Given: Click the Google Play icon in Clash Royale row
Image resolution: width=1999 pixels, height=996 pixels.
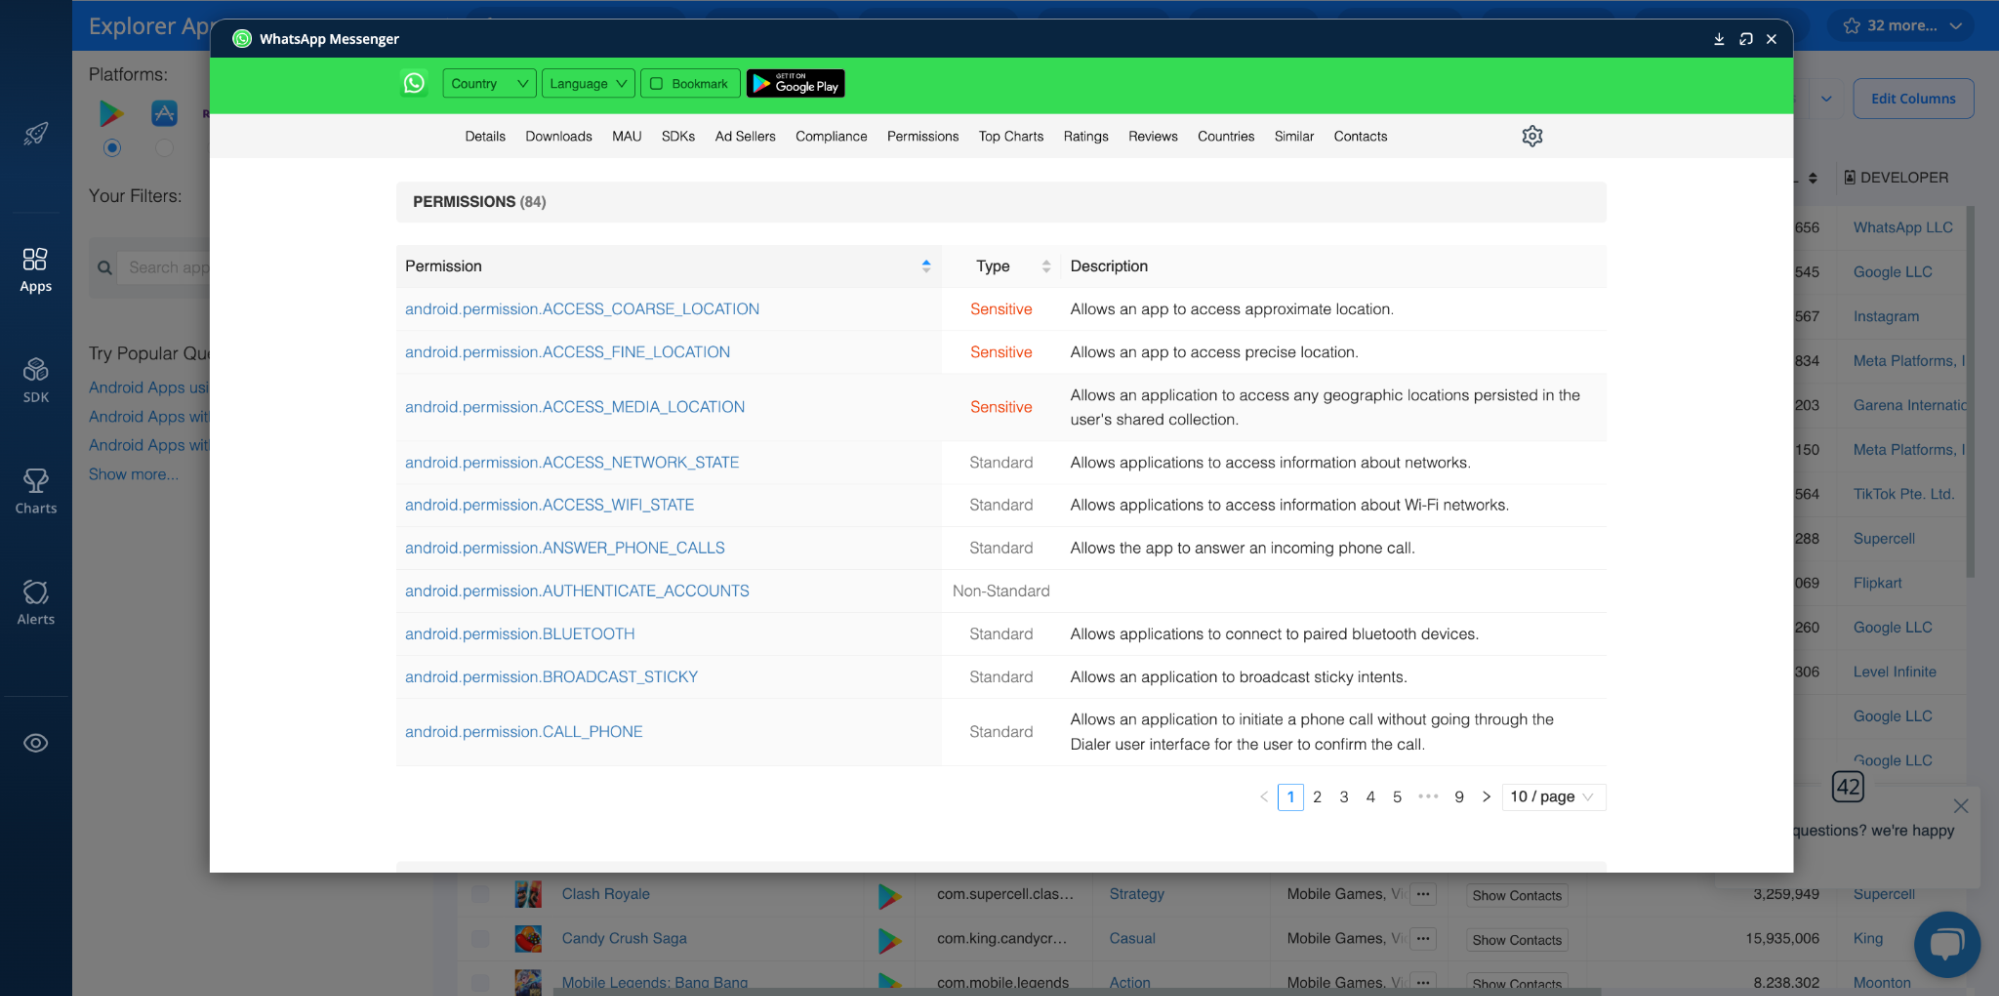Looking at the screenshot, I should 889,895.
